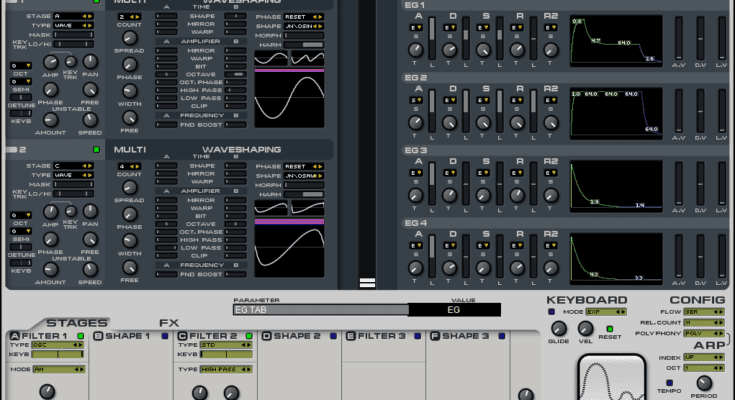The height and width of the screenshot is (400, 735).
Task: Click the Parameter display field showing EG TAB
Action: [320, 310]
